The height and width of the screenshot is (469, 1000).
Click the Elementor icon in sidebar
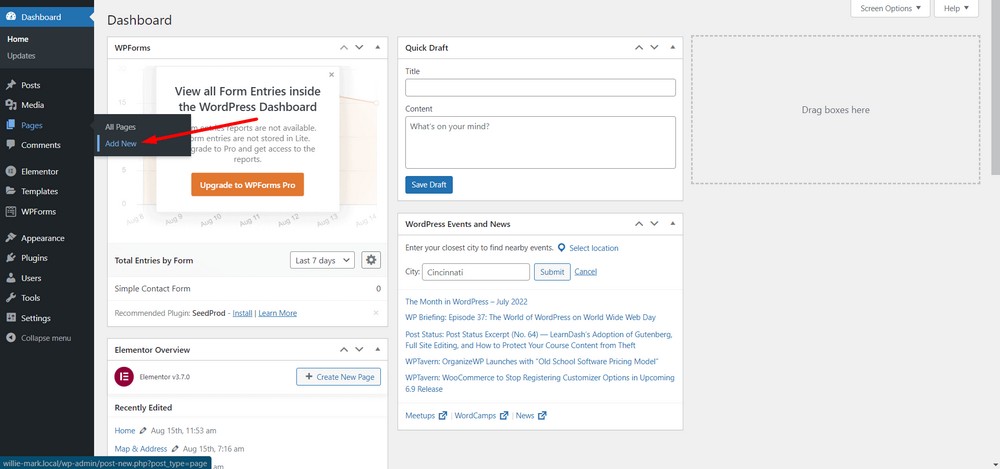click(10, 172)
